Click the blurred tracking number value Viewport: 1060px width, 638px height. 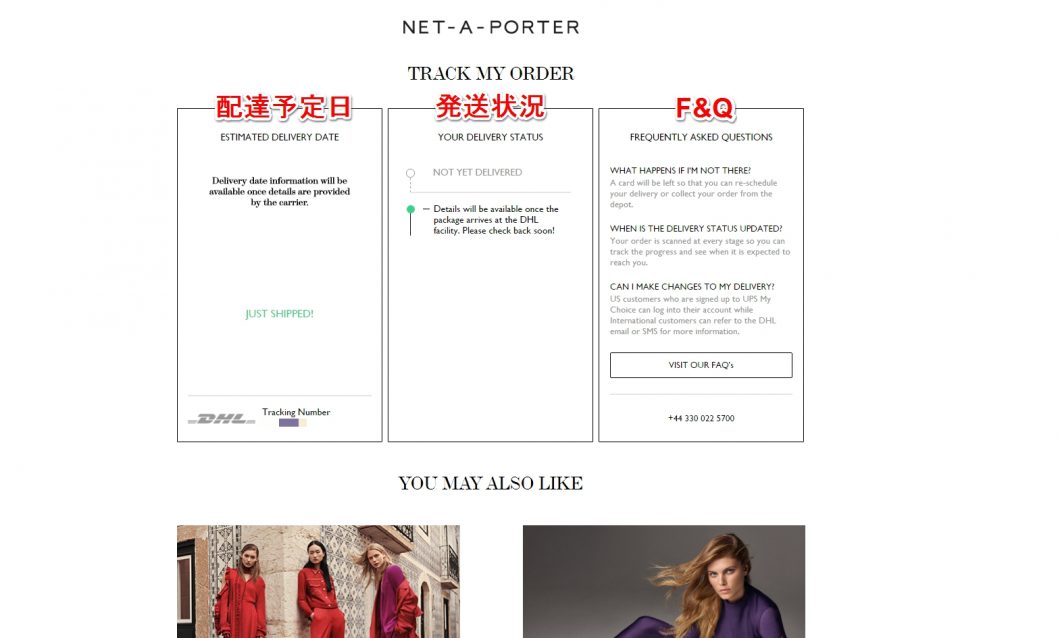tap(293, 423)
